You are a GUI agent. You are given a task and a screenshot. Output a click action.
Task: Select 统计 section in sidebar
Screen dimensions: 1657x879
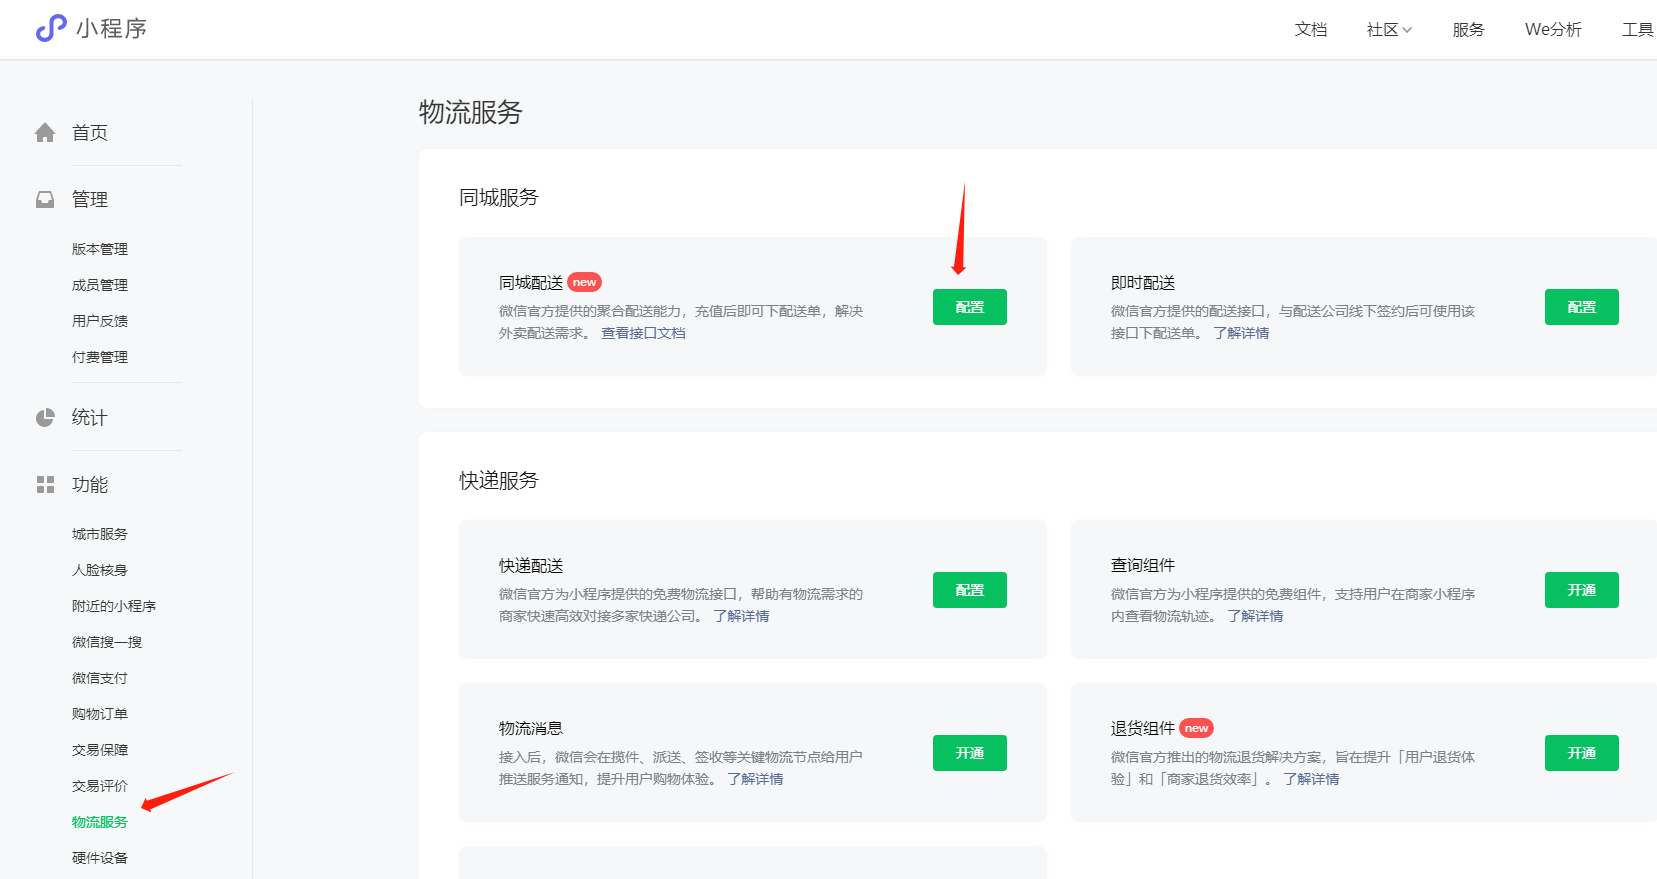tap(90, 418)
